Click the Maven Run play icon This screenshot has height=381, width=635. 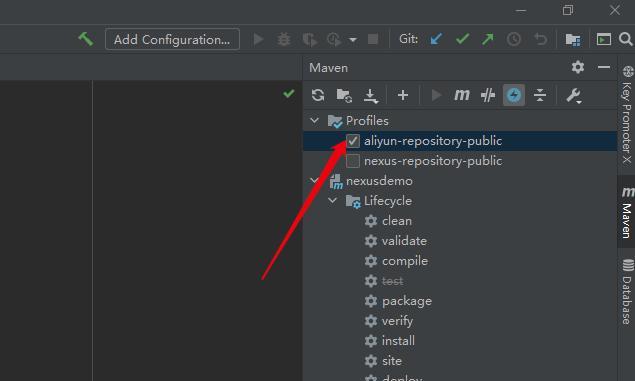436,95
